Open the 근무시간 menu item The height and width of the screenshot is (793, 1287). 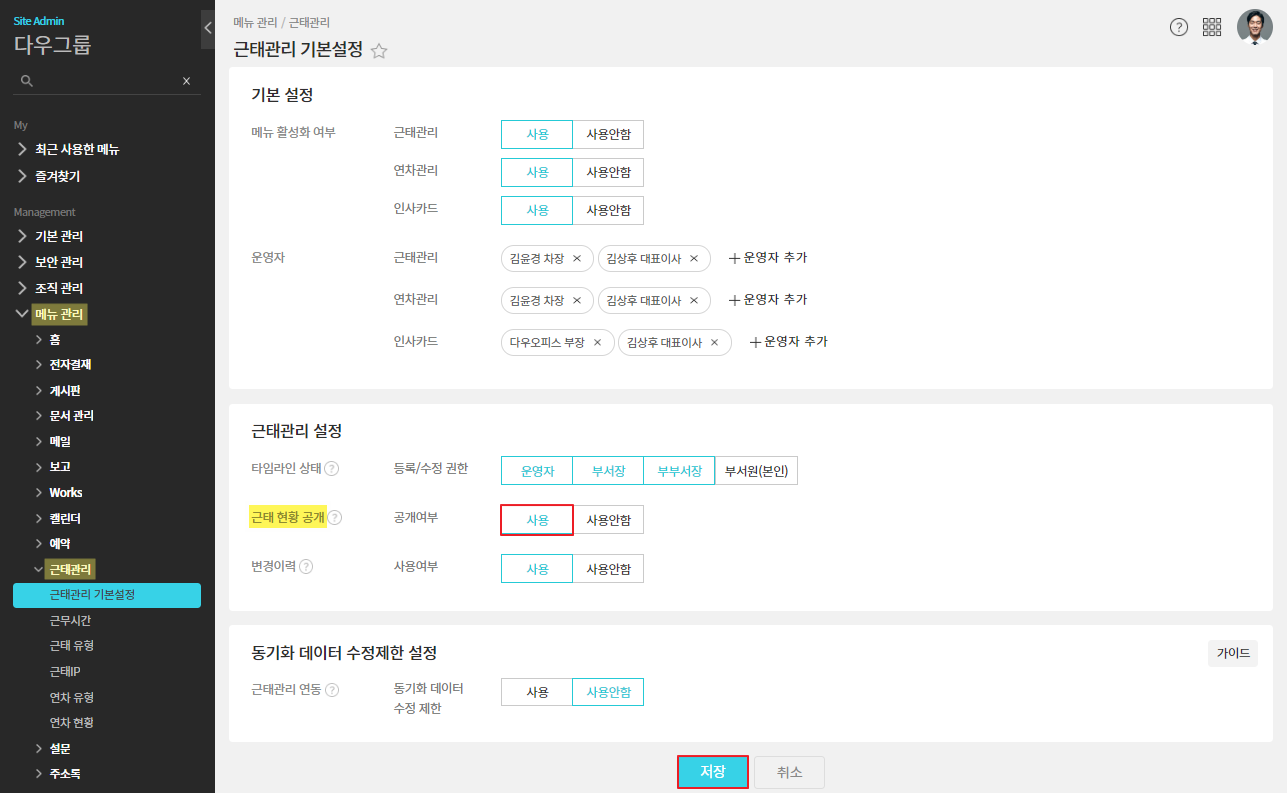click(70, 621)
